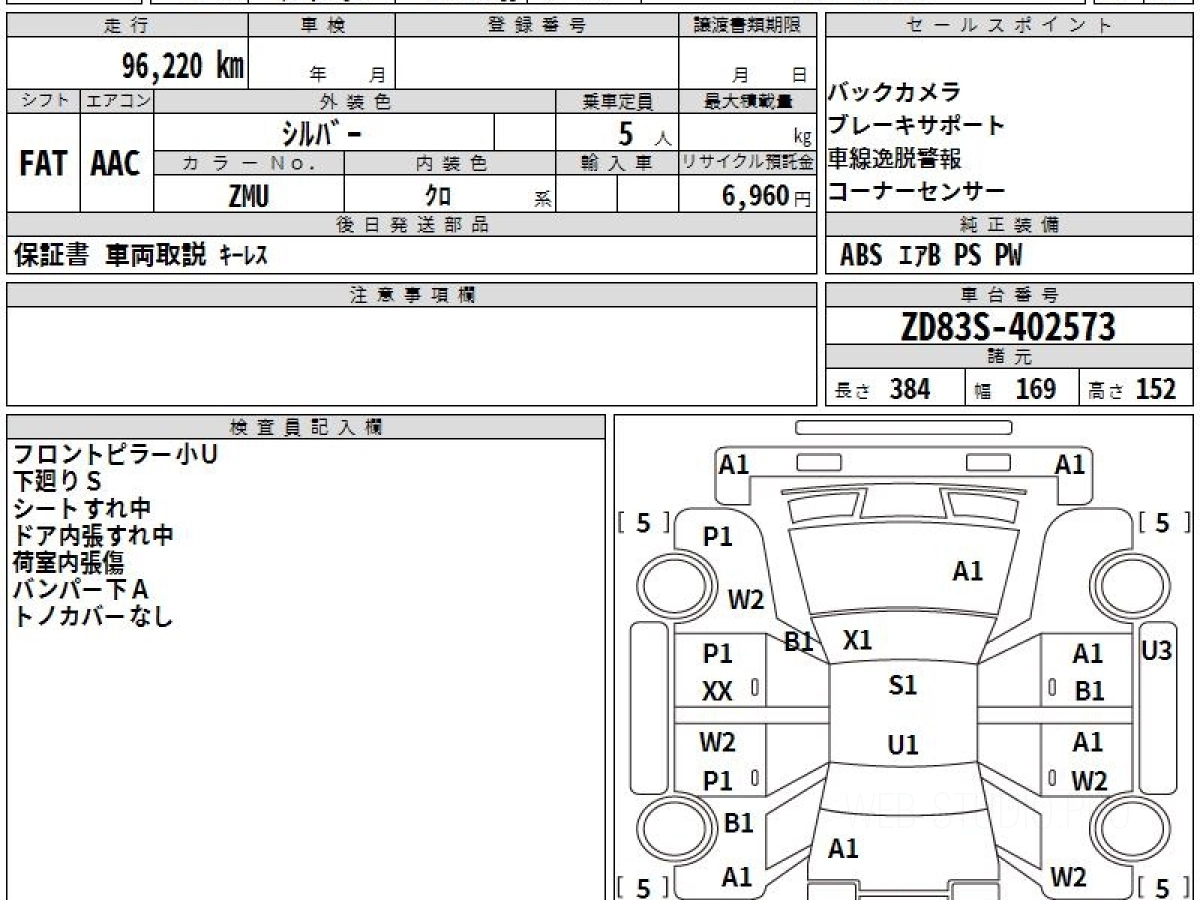Click the 外装色 header
This screenshot has height=900, width=1200.
pos(355,101)
